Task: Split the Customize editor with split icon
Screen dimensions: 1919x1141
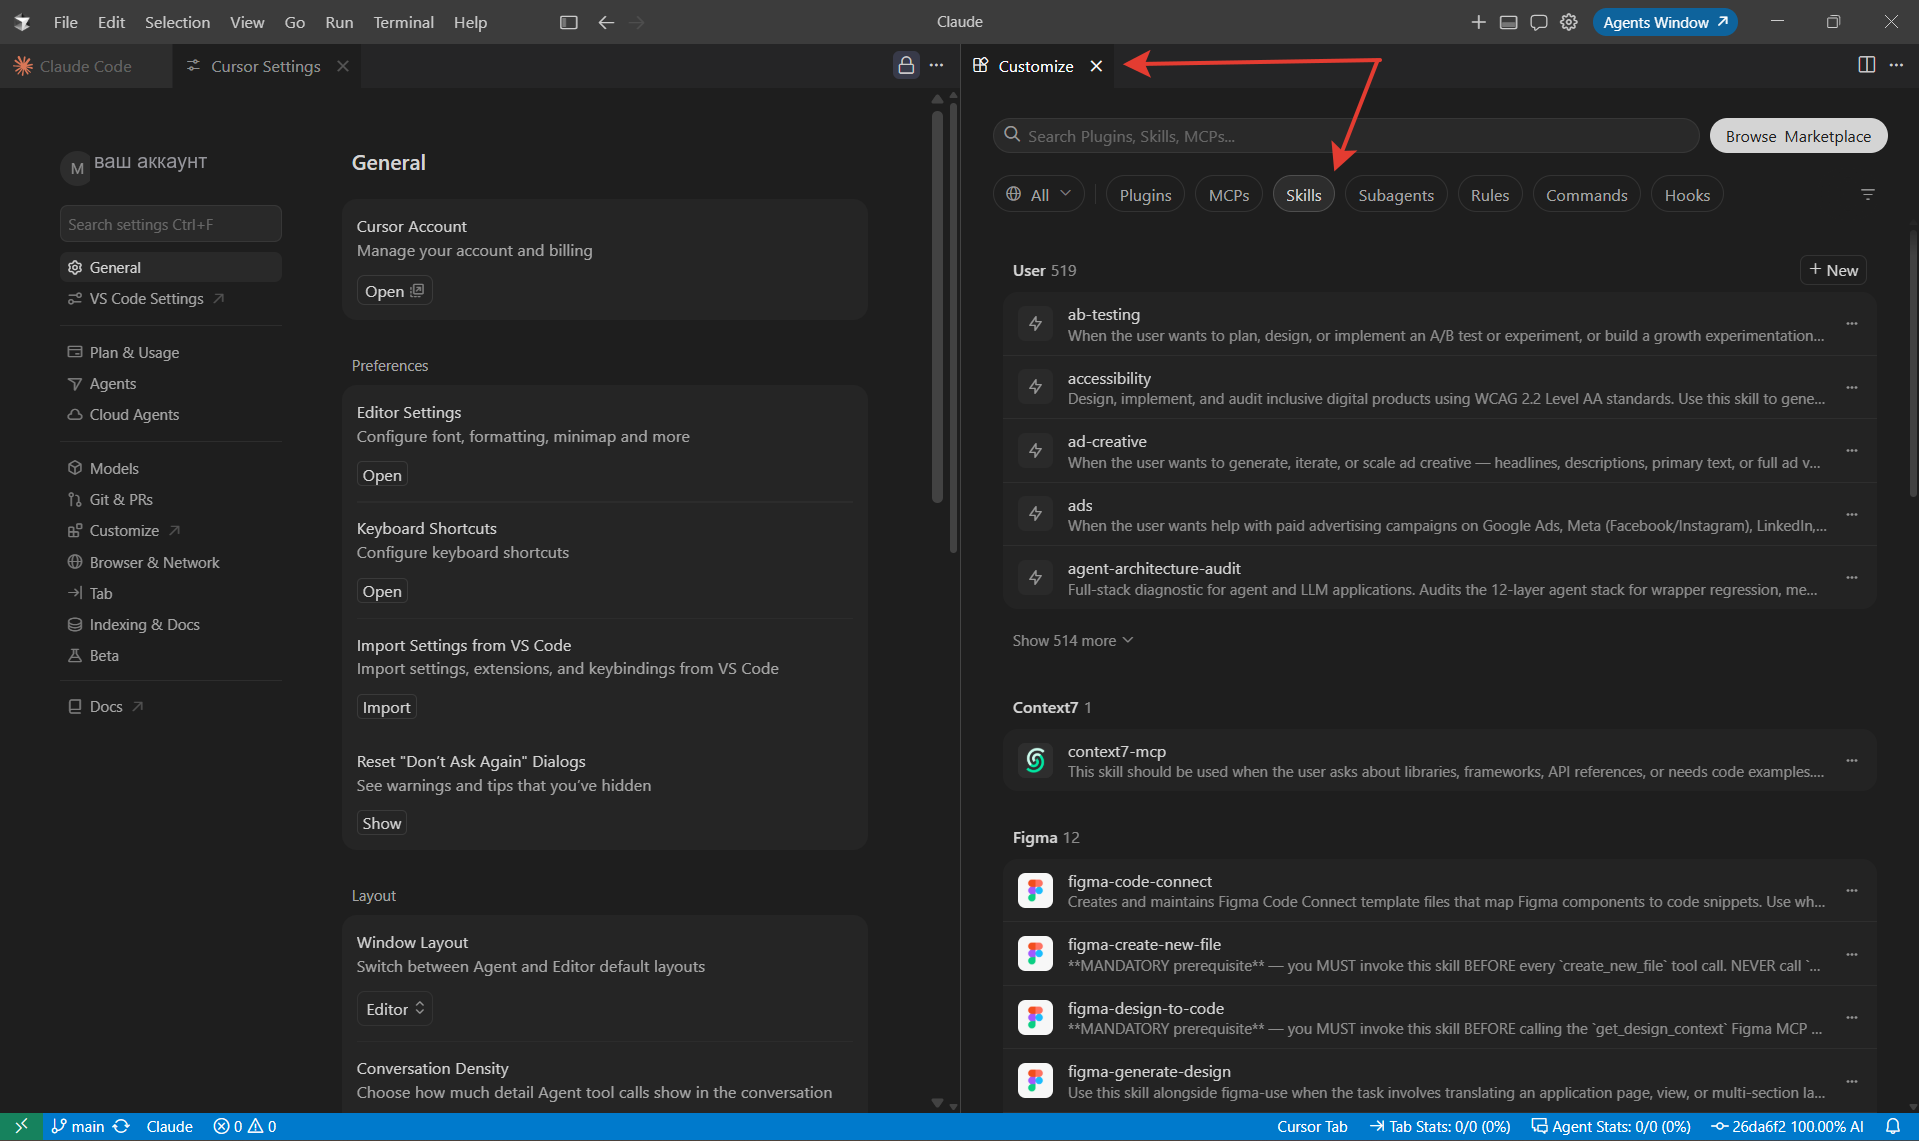Action: pos(1866,65)
